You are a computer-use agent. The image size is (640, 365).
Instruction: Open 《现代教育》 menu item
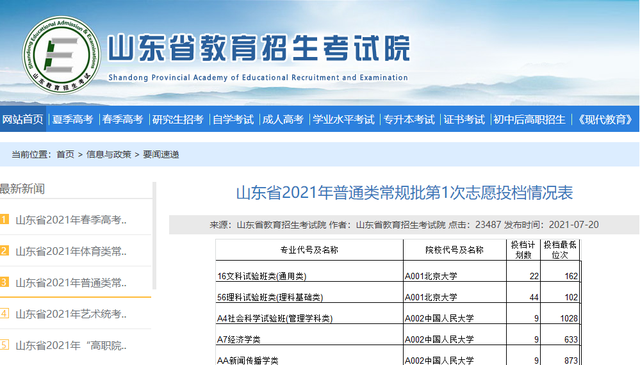click(604, 119)
